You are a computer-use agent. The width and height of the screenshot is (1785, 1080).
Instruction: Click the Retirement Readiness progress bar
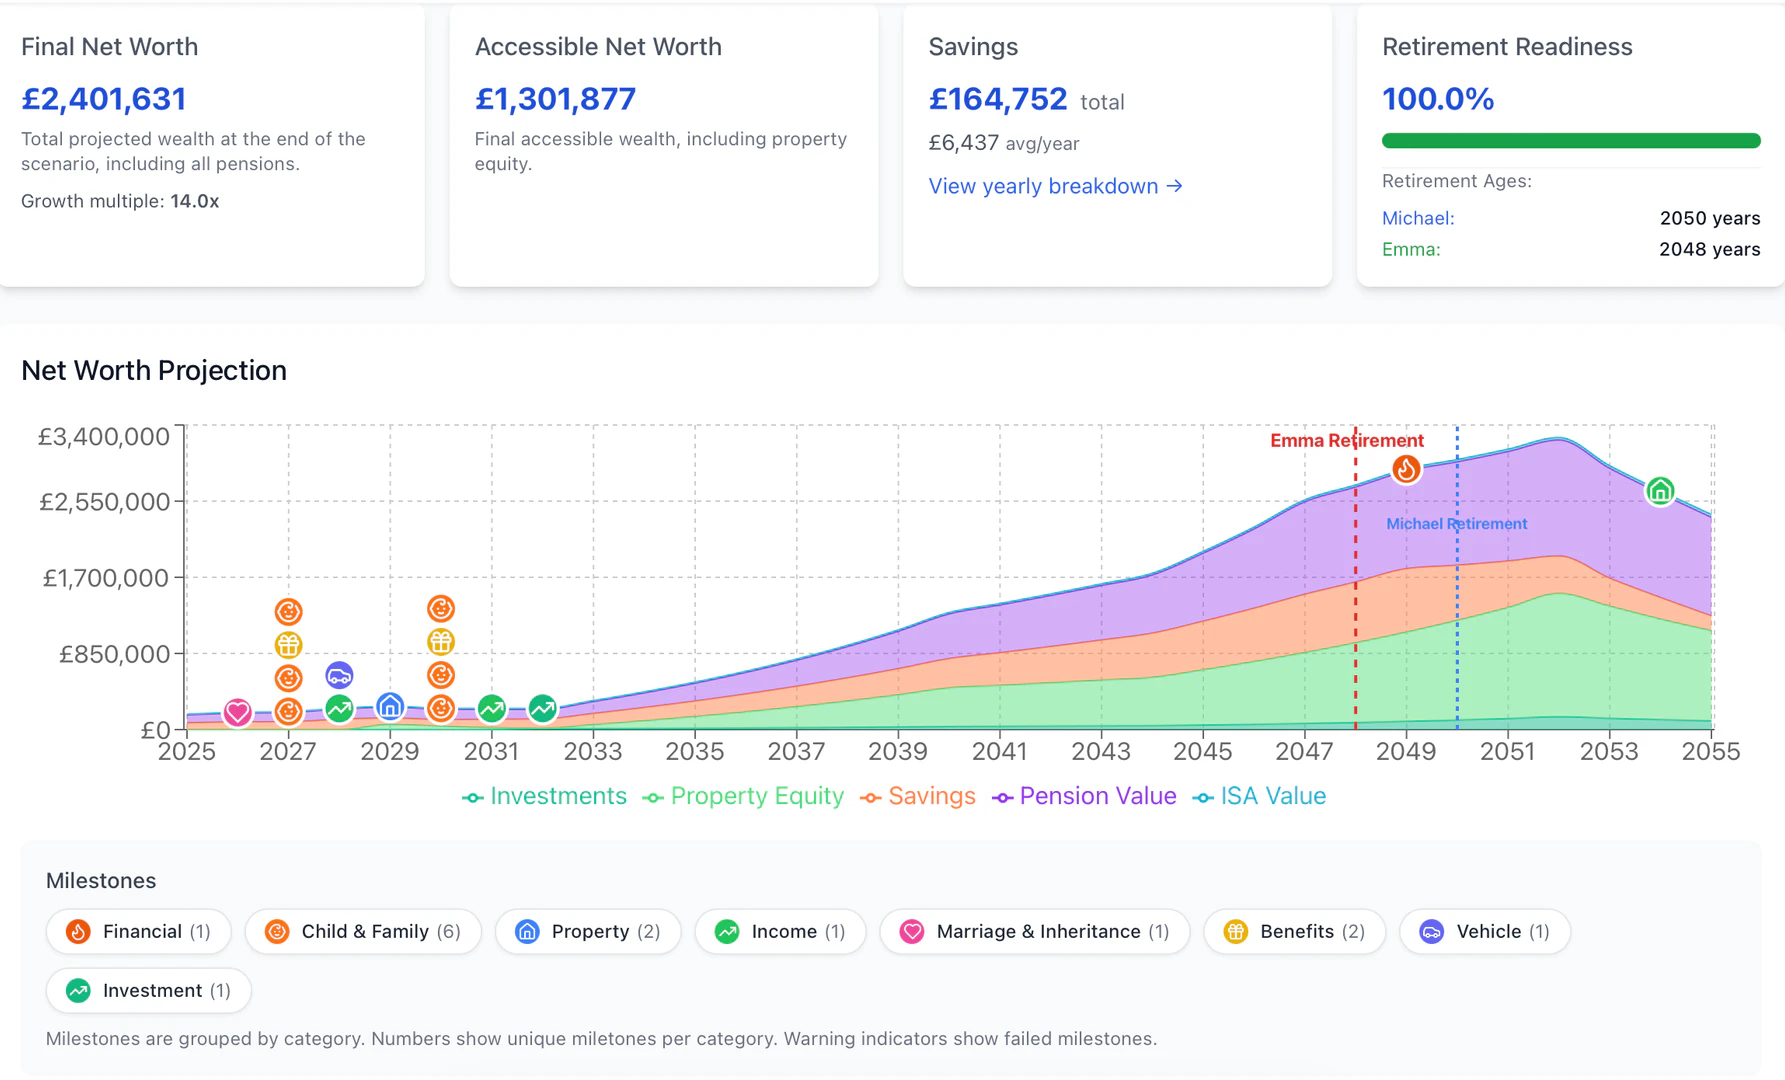click(x=1570, y=140)
